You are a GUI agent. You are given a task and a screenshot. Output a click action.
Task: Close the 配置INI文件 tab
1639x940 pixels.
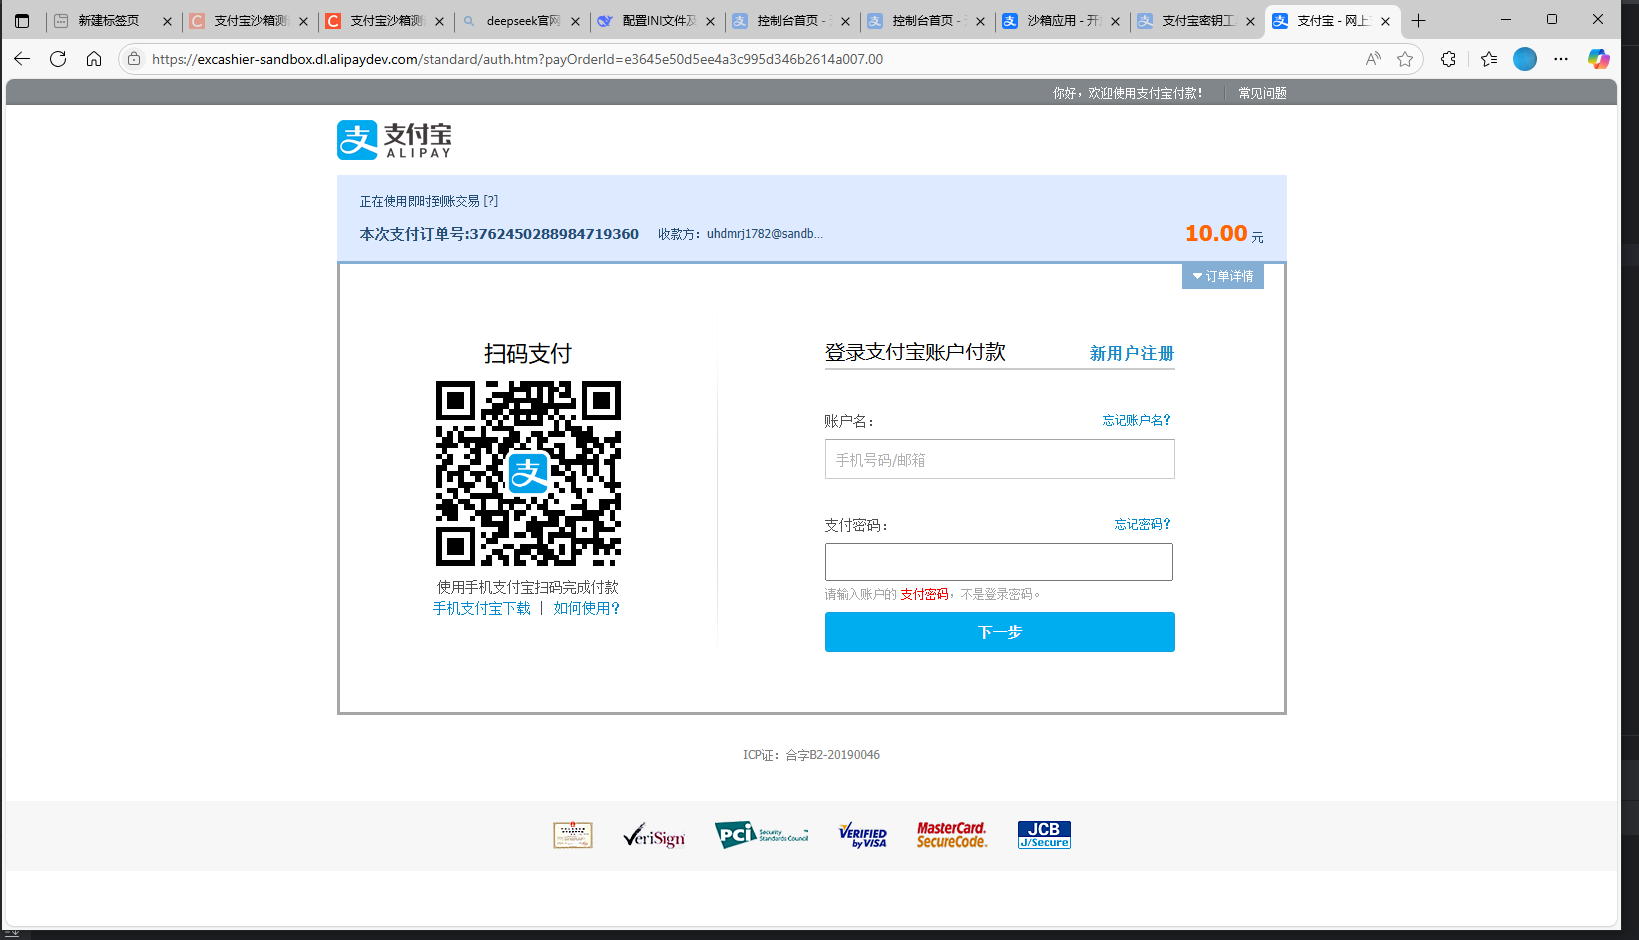pos(710,21)
